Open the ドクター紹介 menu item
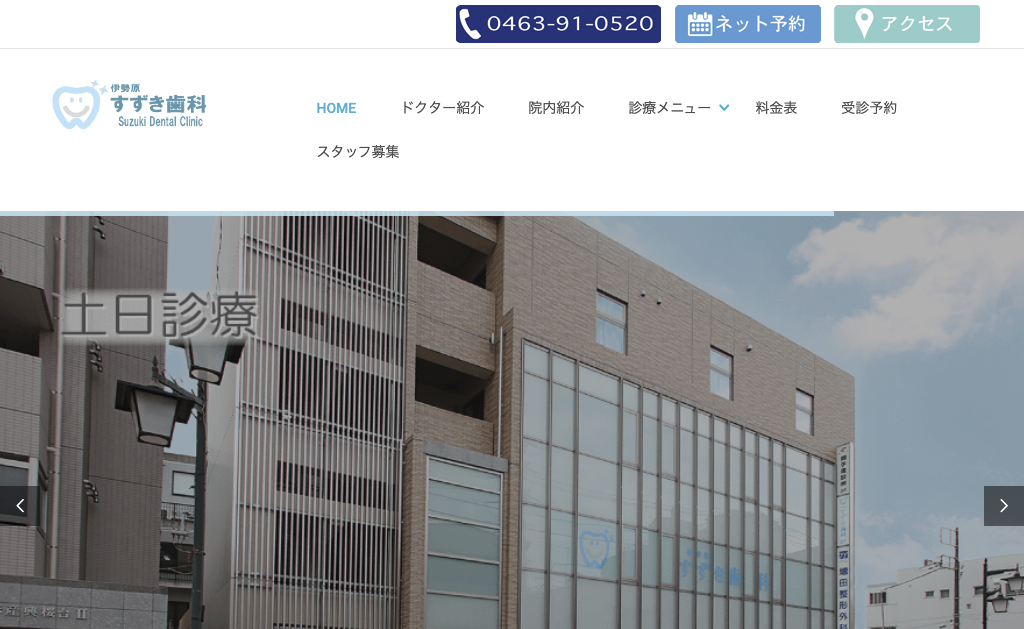Image resolution: width=1024 pixels, height=629 pixels. pyautogui.click(x=442, y=108)
